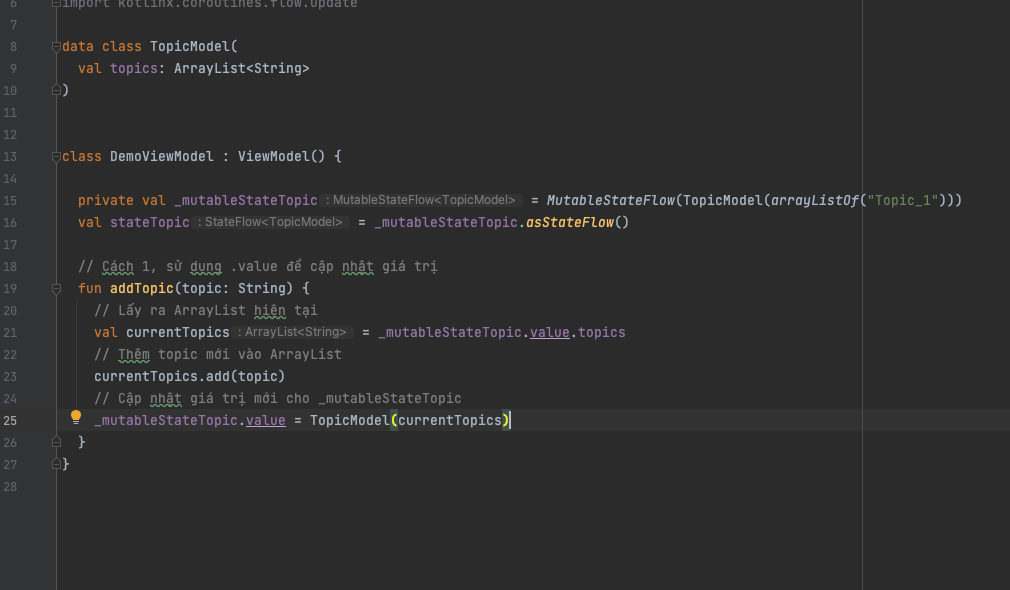1010x590 pixels.
Task: Click the currentTopics.add(topic) statement
Action: (x=189, y=376)
